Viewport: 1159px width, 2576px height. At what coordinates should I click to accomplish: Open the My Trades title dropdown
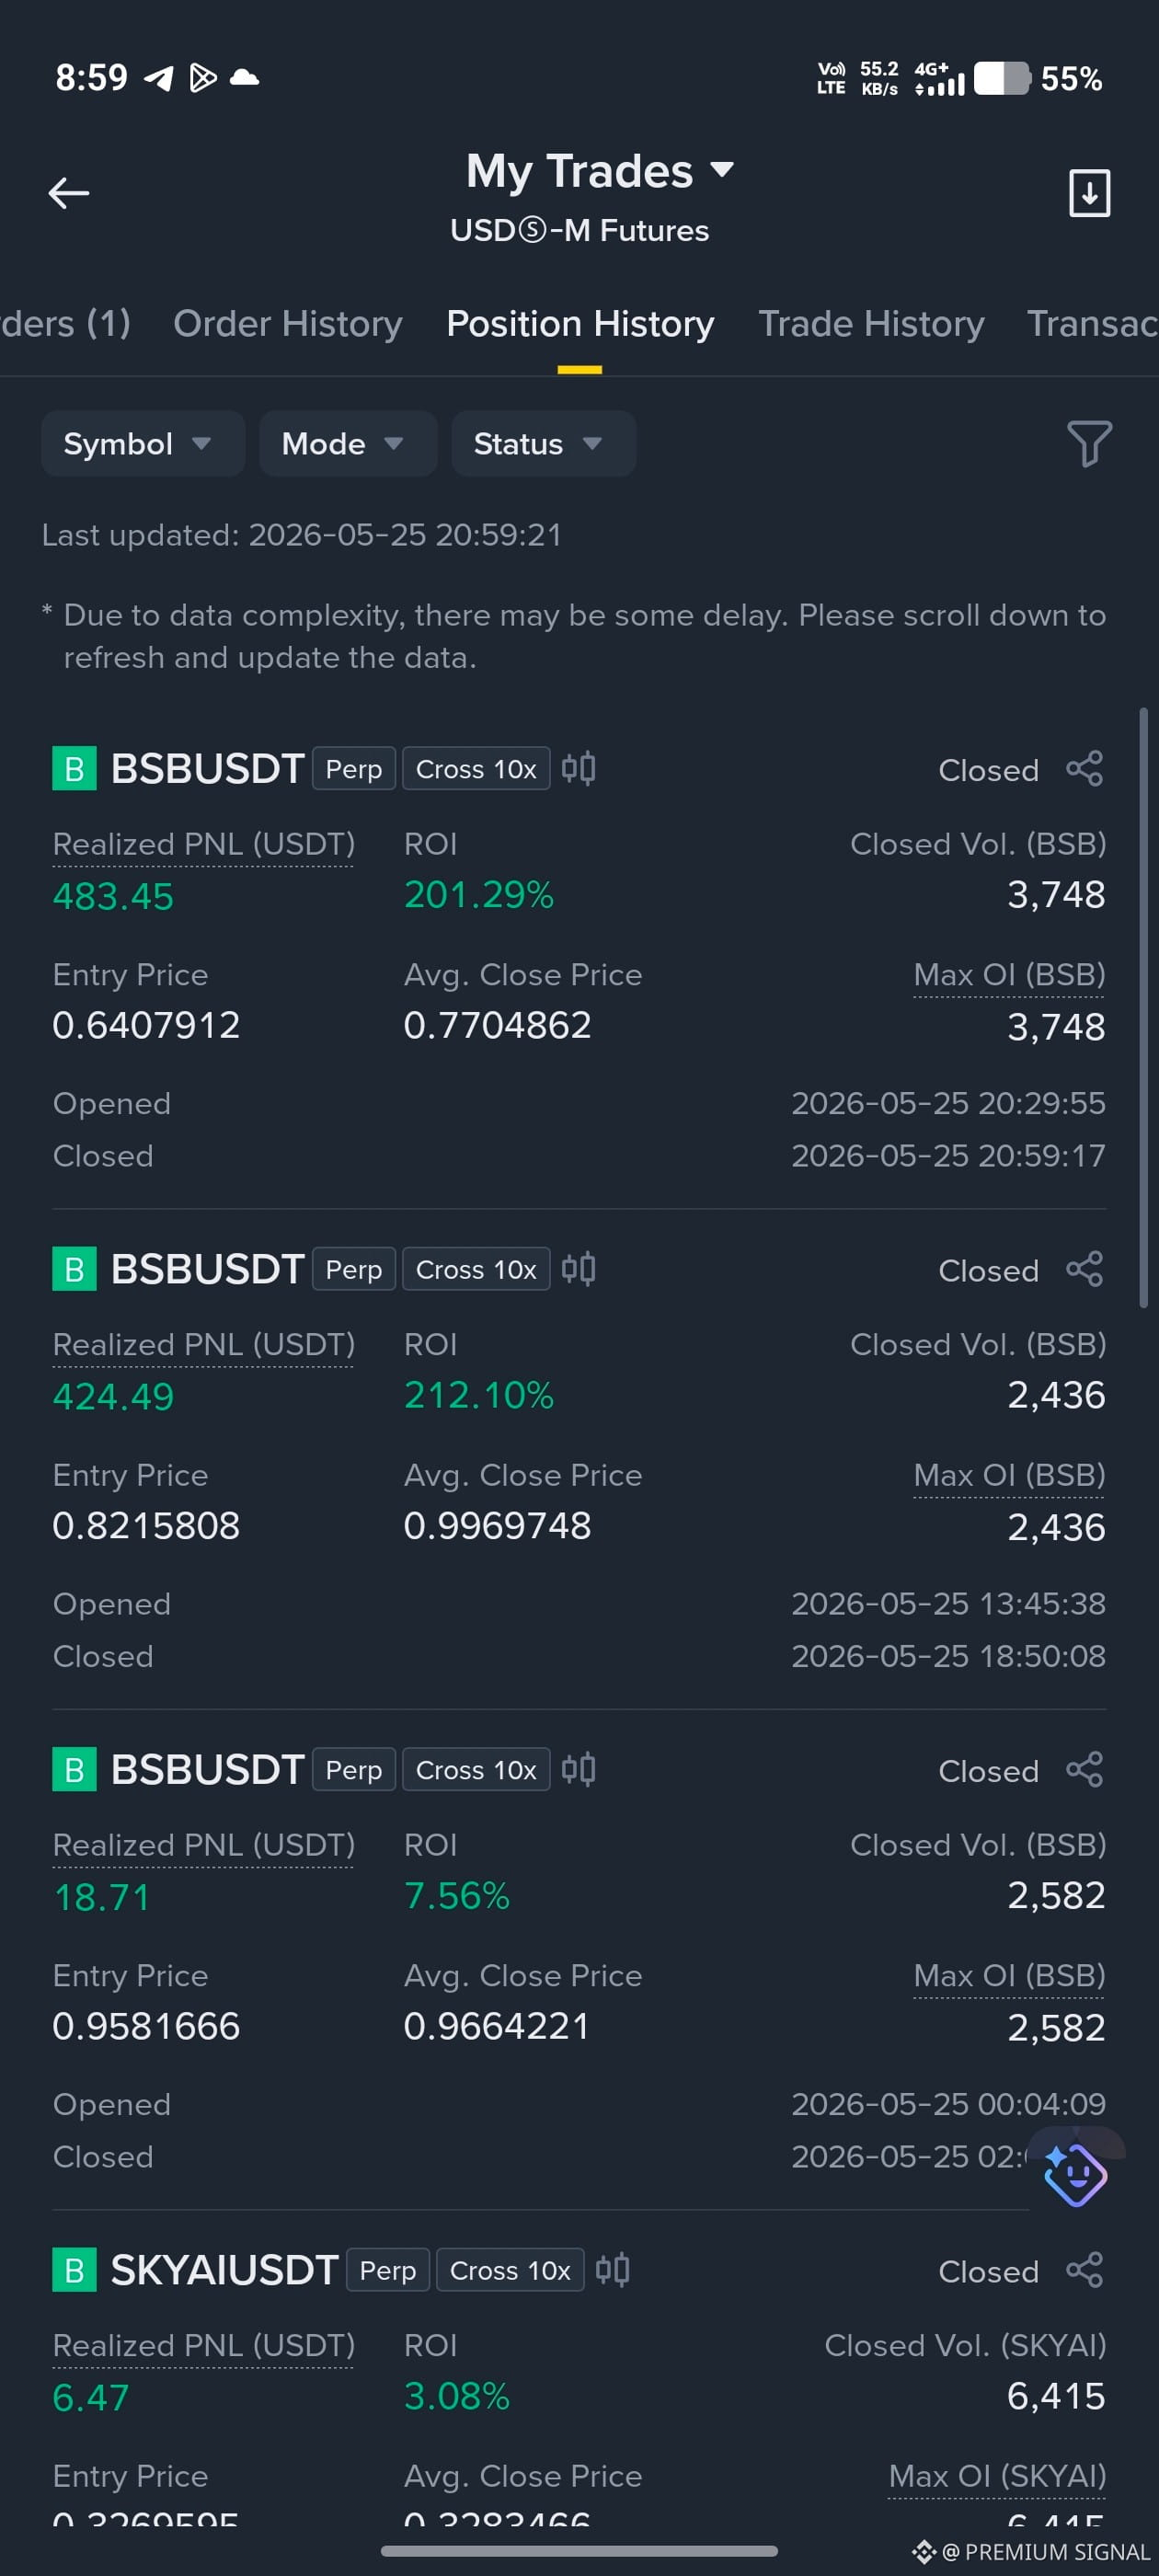598,171
